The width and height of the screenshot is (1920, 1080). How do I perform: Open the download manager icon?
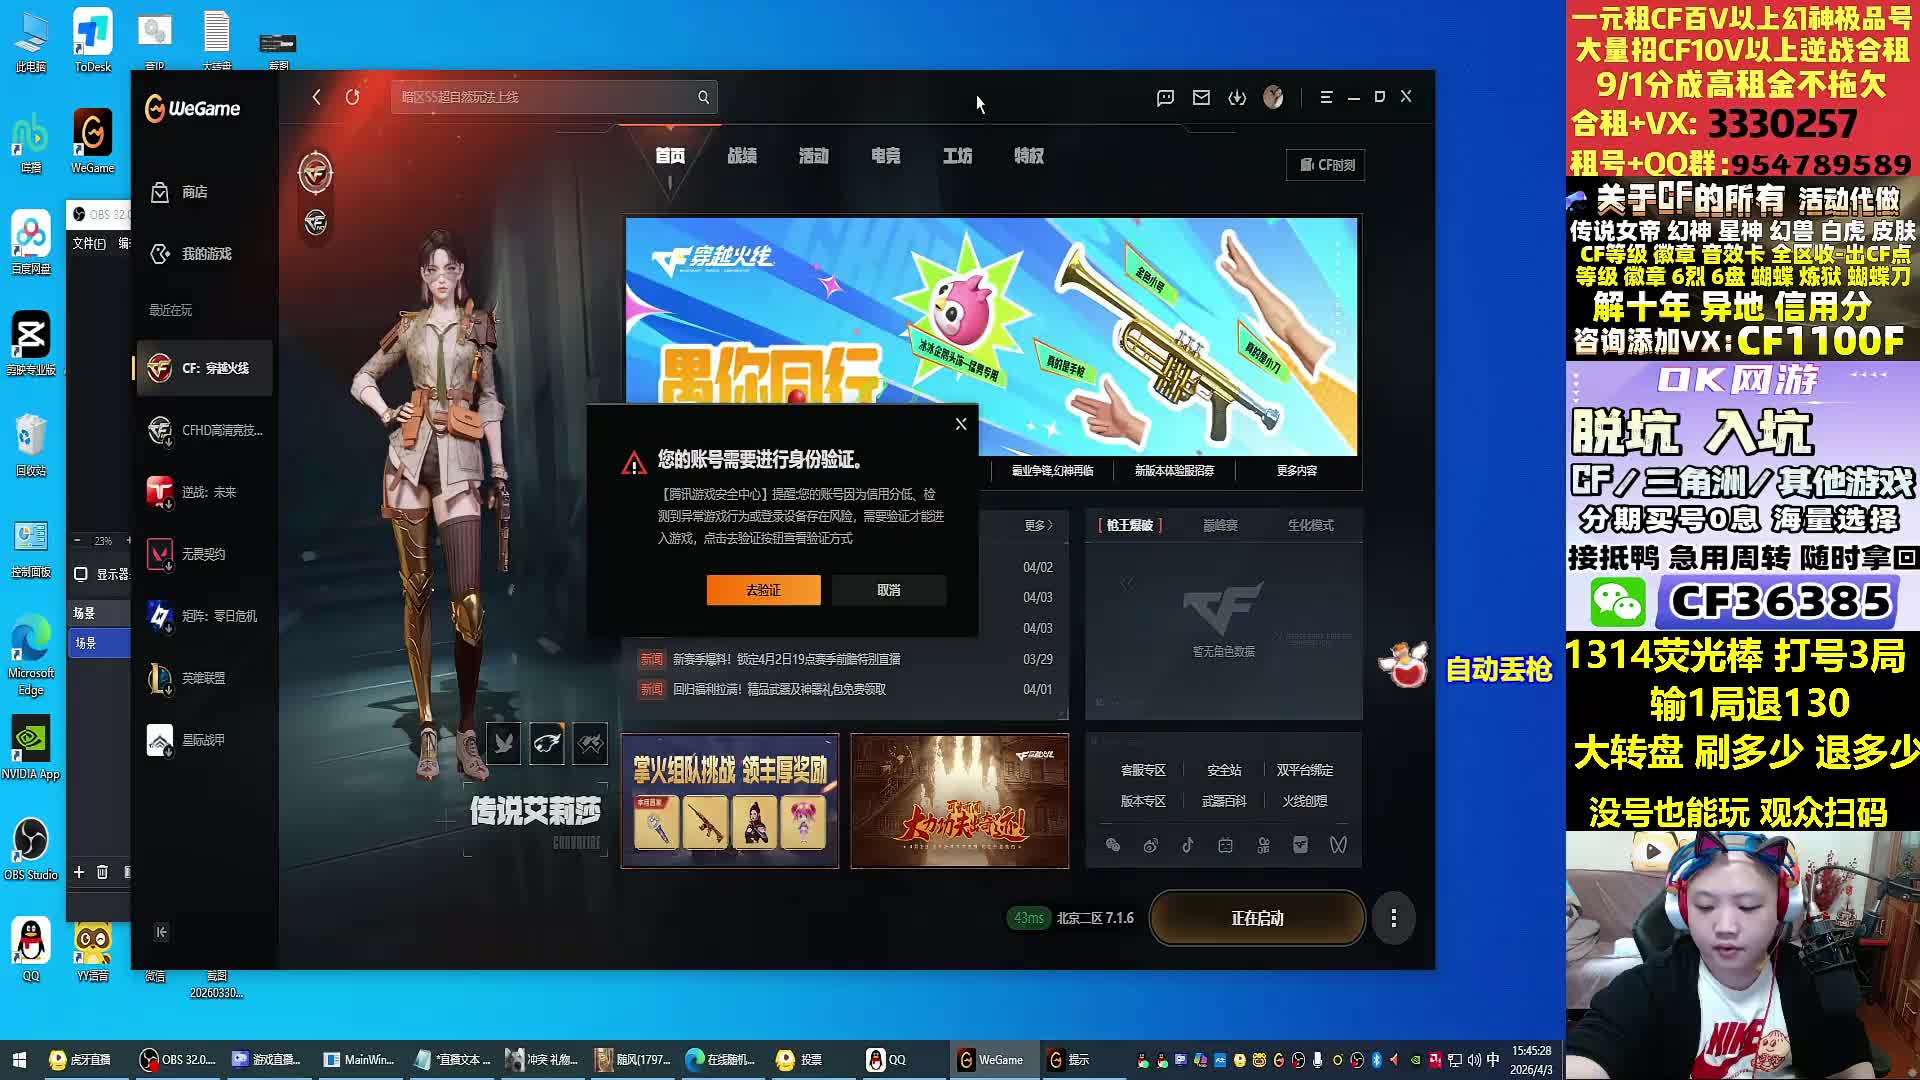click(x=1237, y=97)
